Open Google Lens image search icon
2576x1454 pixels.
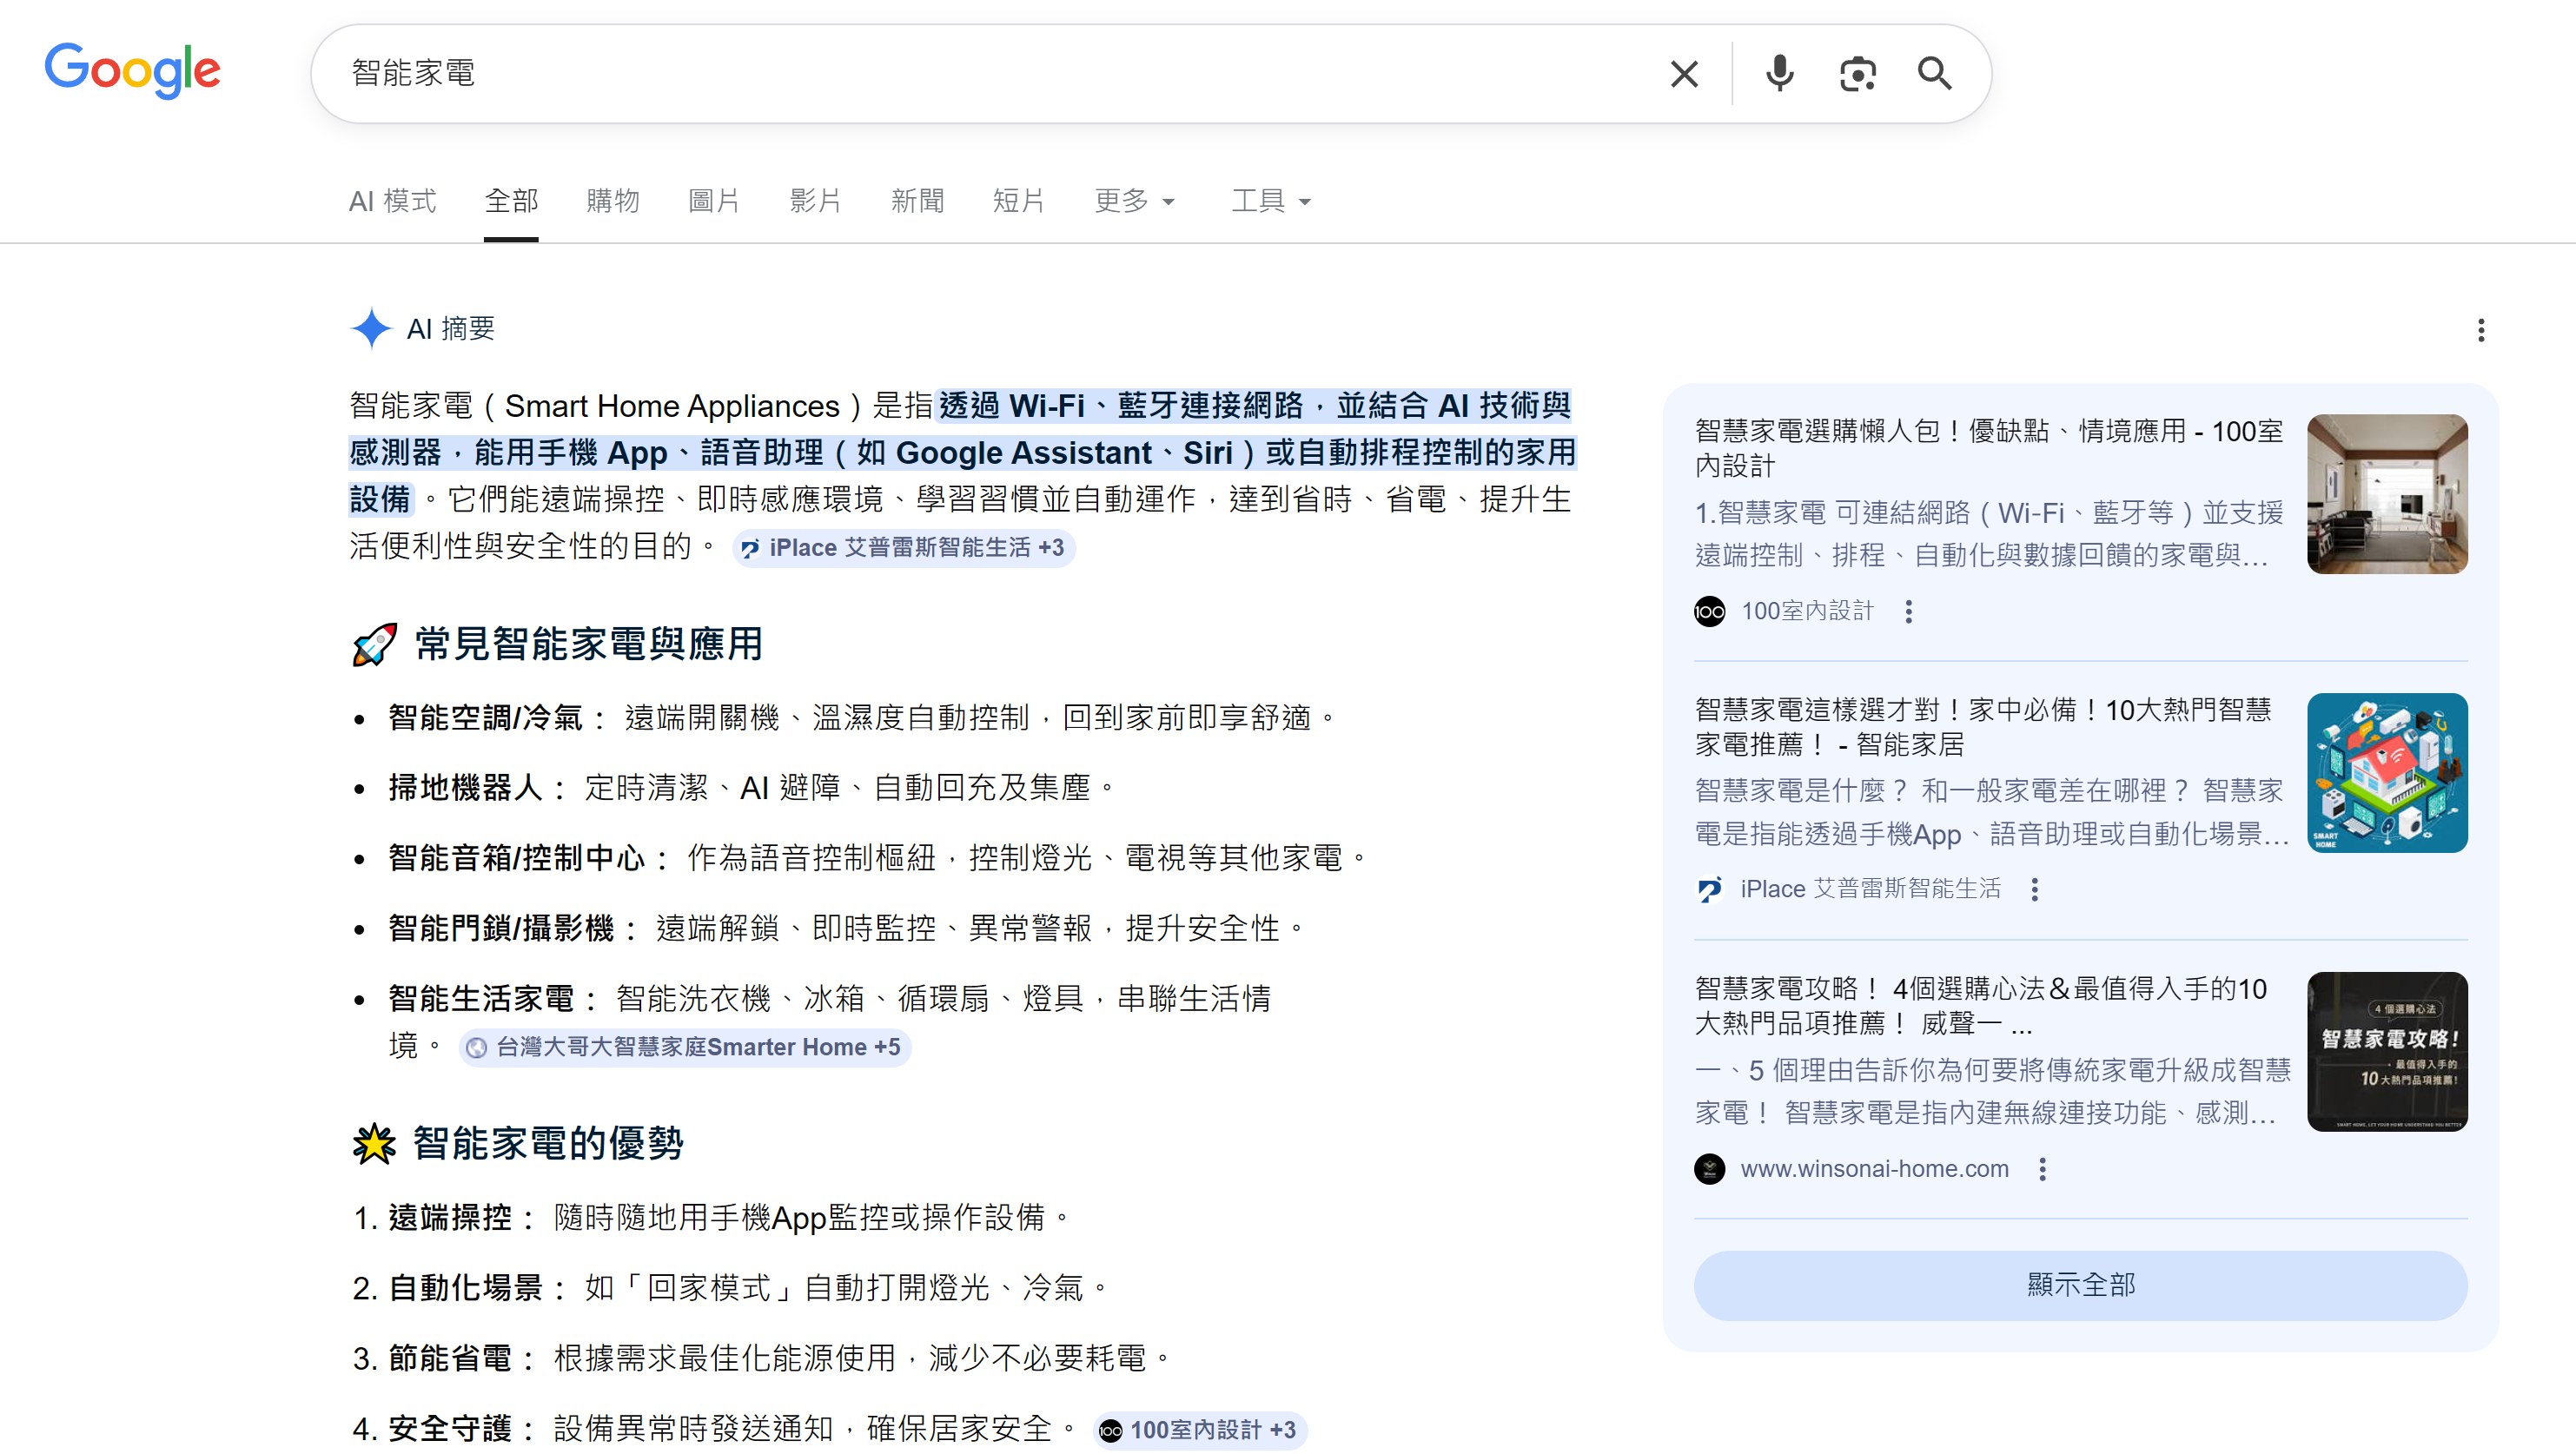pyautogui.click(x=1857, y=74)
